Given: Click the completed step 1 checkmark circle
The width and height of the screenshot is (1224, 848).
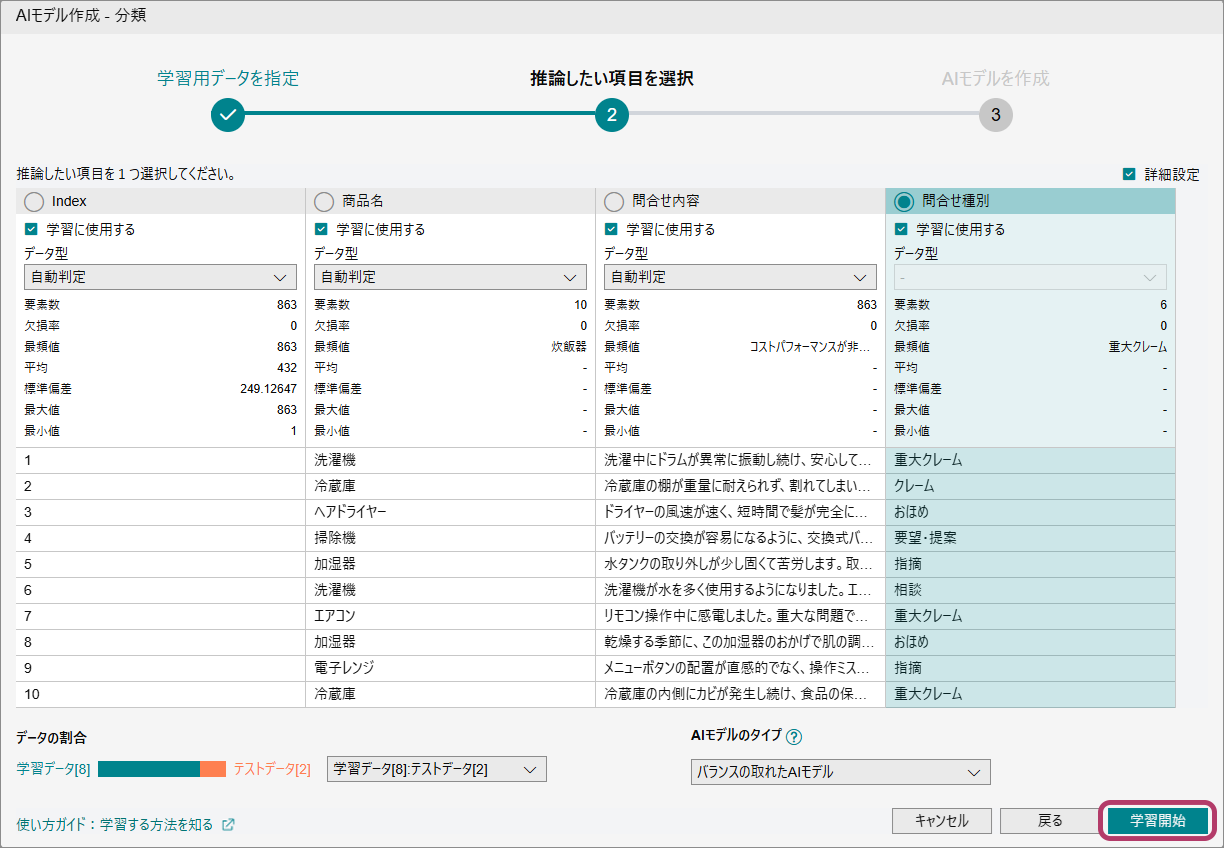Looking at the screenshot, I should click(x=228, y=114).
